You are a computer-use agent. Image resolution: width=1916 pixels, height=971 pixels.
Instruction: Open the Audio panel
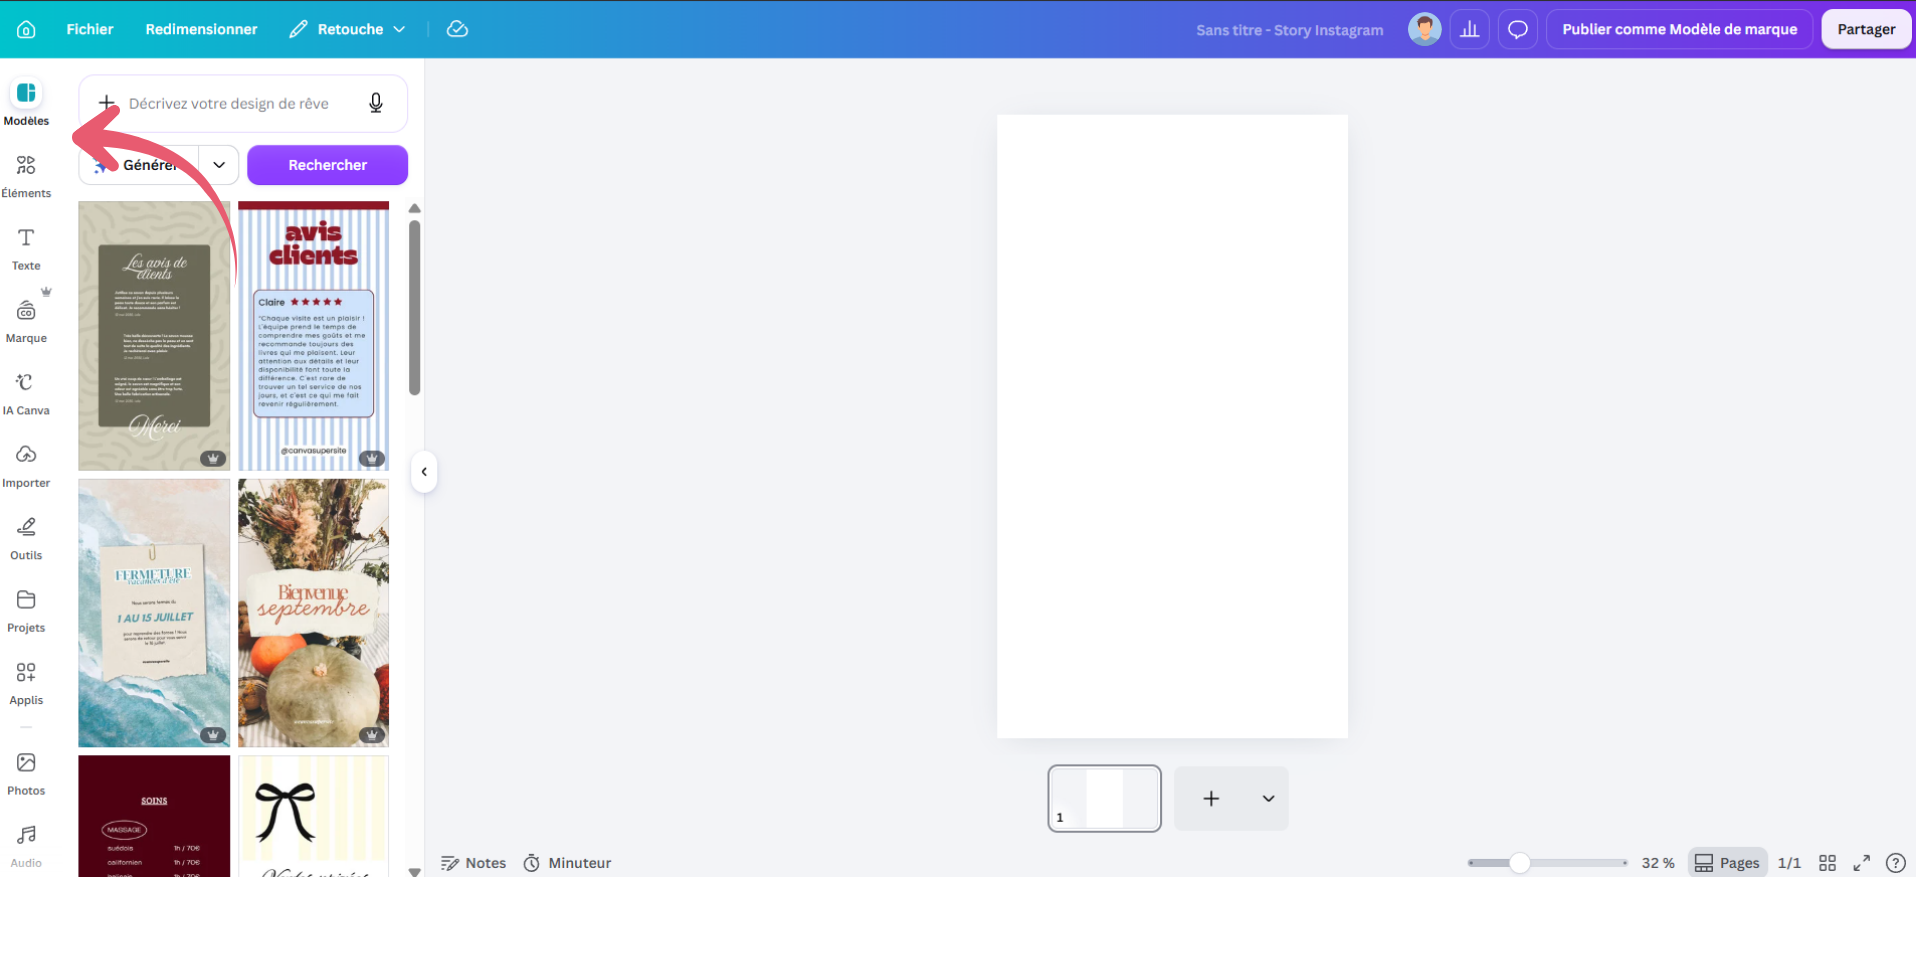point(26,846)
